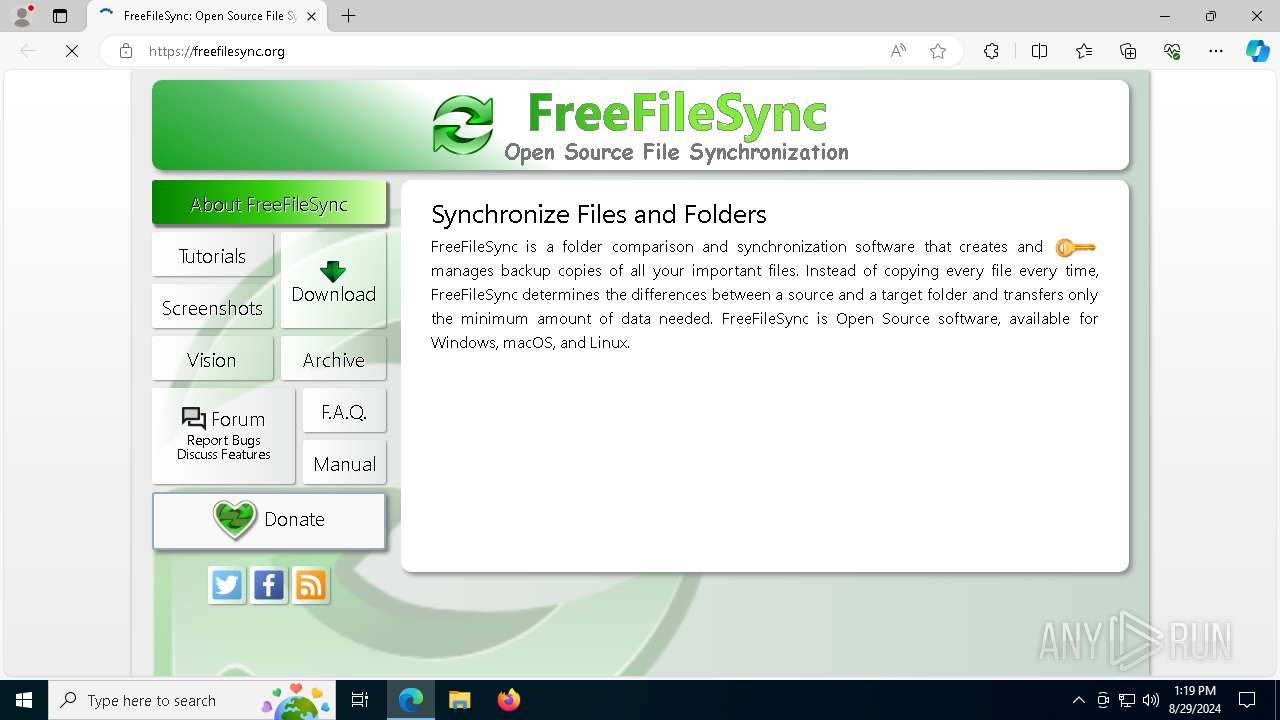Click the Synchronize Files and Folders heading
The image size is (1280, 720).
click(599, 214)
